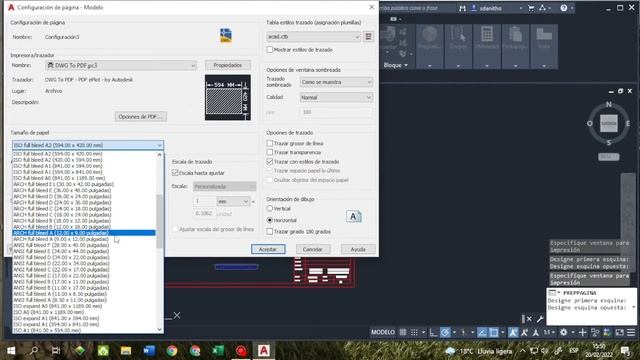Toggle snap mode icon in status bar
Viewport: 640px width, 360px height.
click(x=414, y=332)
